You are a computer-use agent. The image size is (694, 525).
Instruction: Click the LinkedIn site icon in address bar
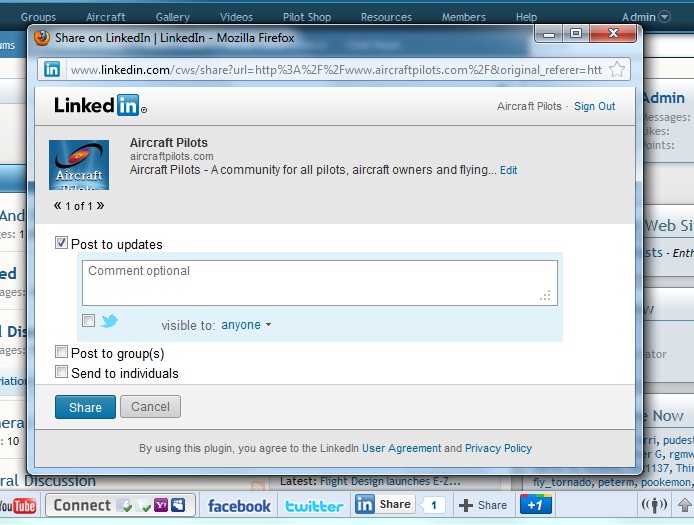(52, 70)
